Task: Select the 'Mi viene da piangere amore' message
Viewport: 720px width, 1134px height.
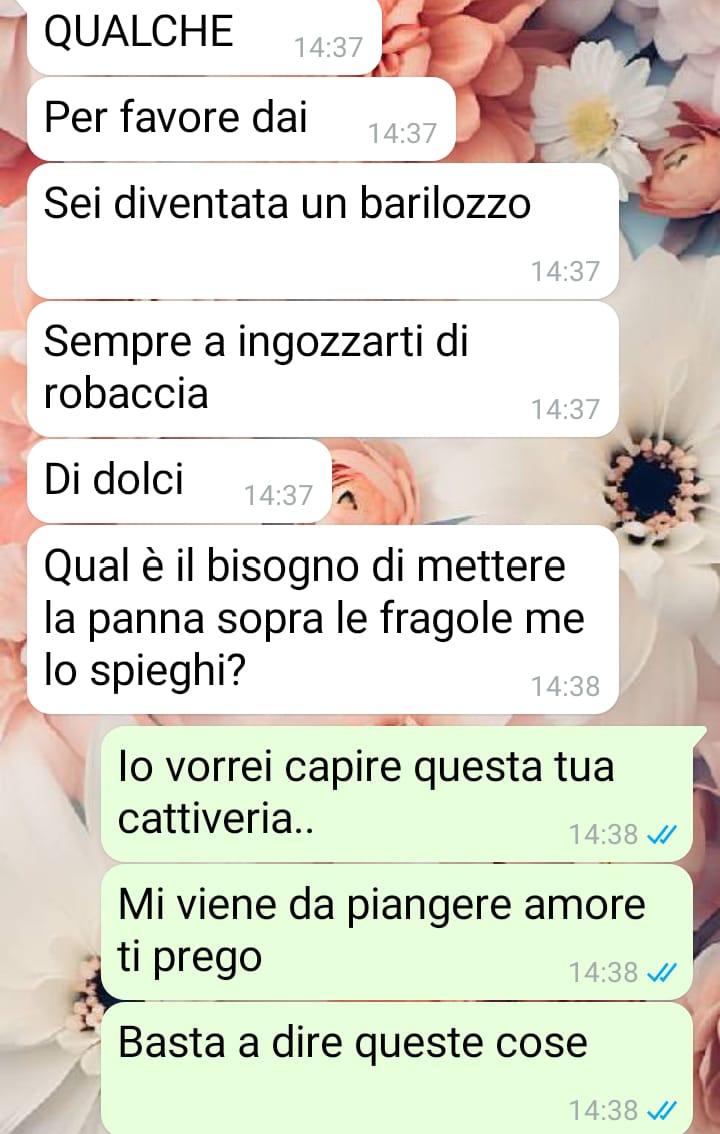Action: point(396,932)
